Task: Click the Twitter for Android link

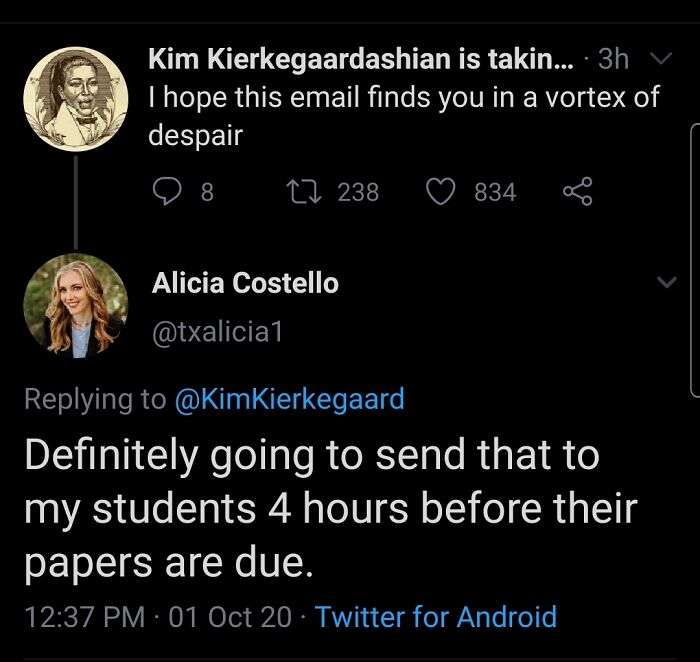Action: pos(435,616)
